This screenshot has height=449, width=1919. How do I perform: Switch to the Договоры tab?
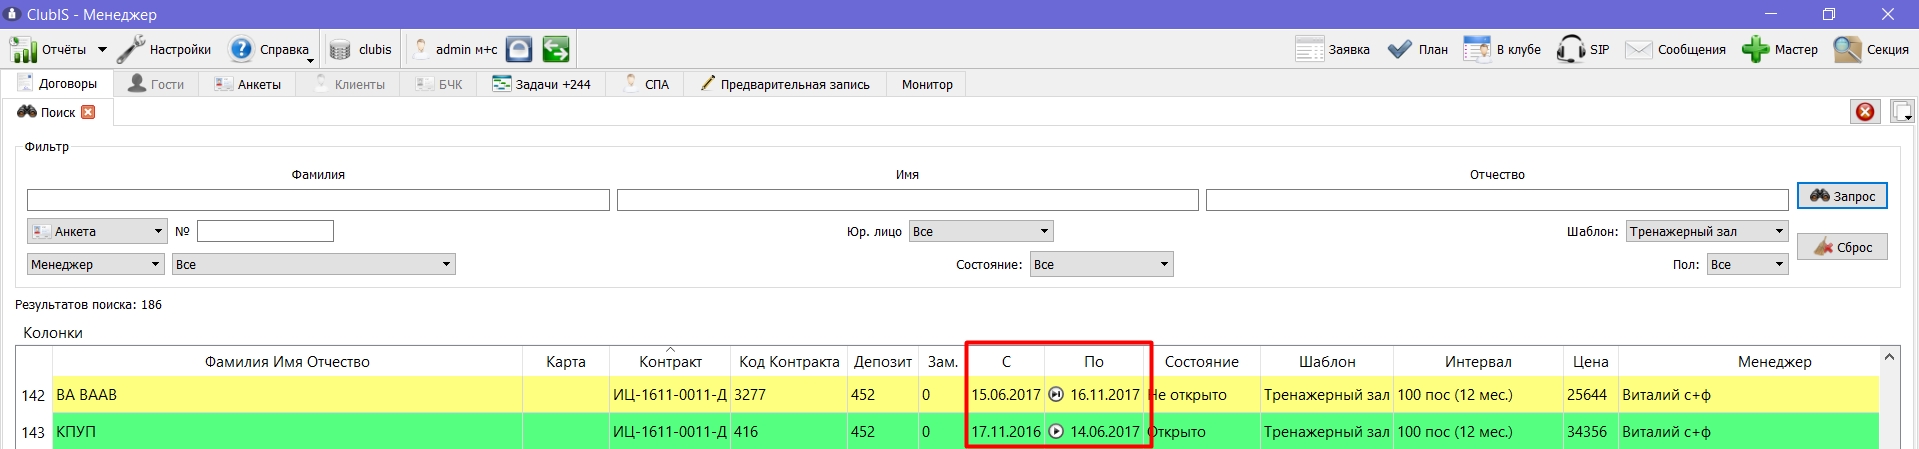[x=57, y=84]
